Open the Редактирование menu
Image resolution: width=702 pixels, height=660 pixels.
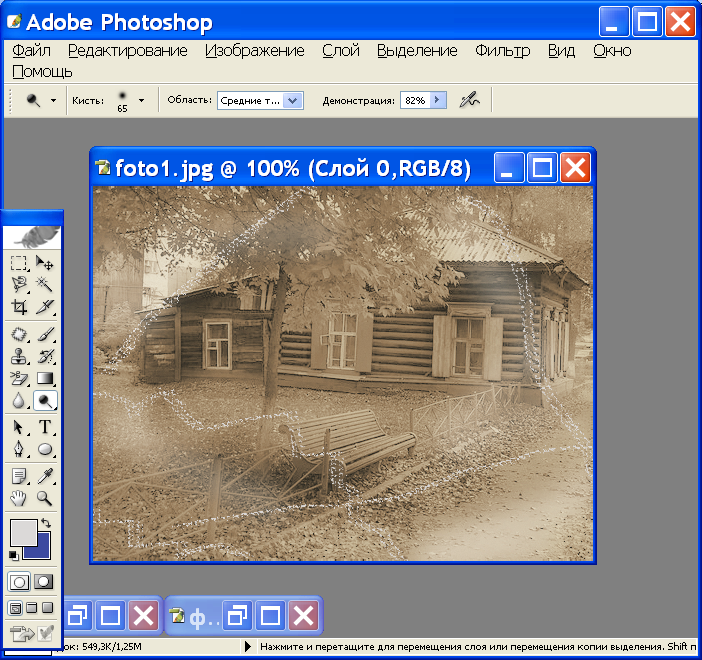[x=128, y=51]
